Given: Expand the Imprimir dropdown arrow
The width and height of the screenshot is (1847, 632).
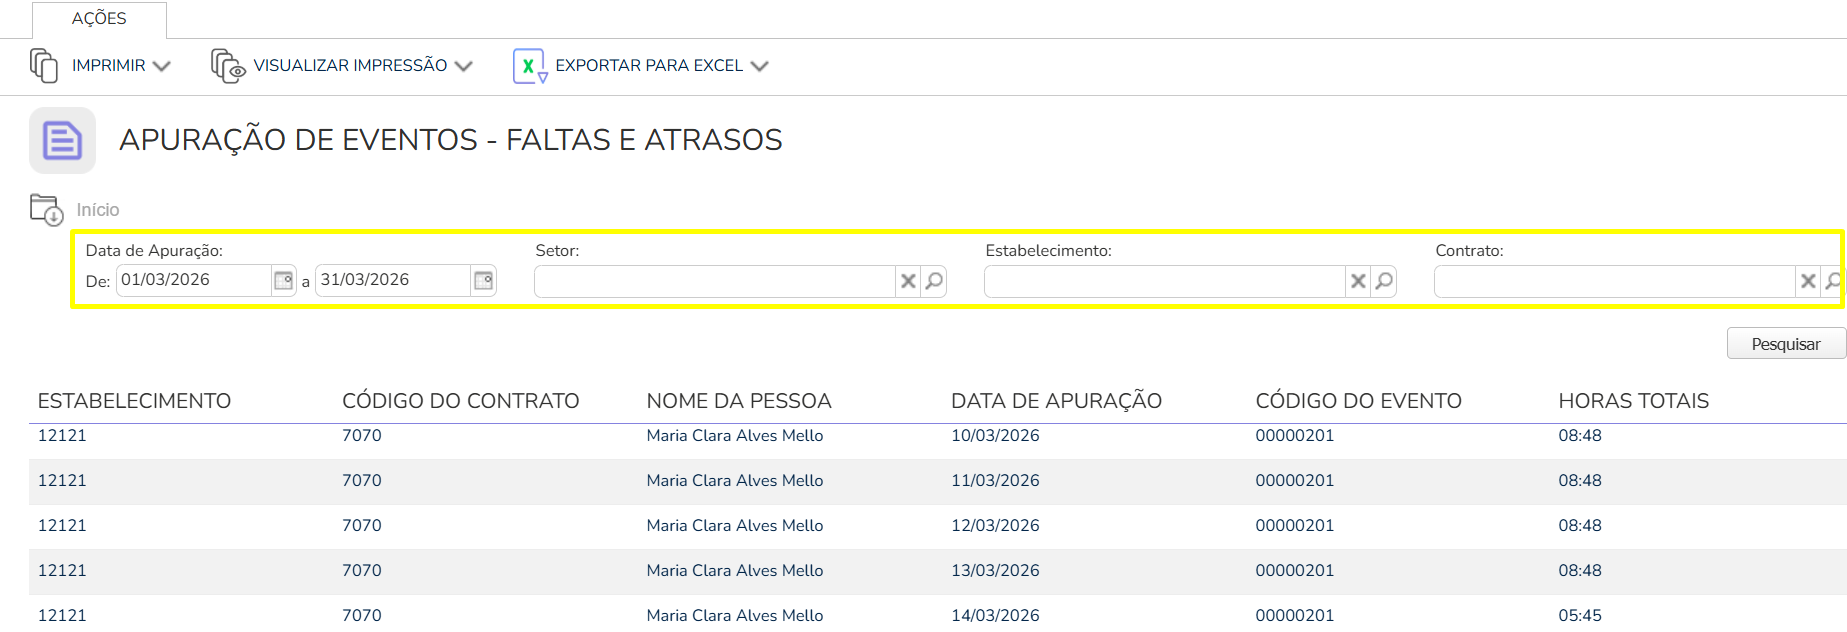Looking at the screenshot, I should pyautogui.click(x=161, y=66).
